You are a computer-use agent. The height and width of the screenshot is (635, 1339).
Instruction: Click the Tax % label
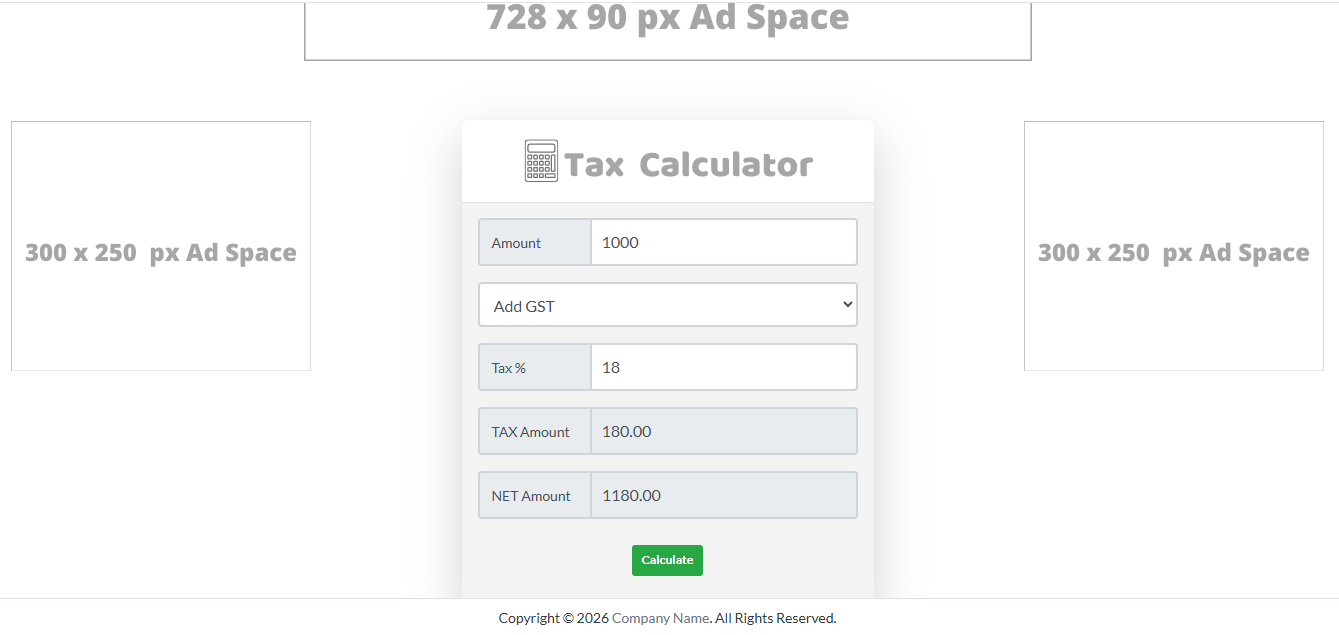(509, 369)
